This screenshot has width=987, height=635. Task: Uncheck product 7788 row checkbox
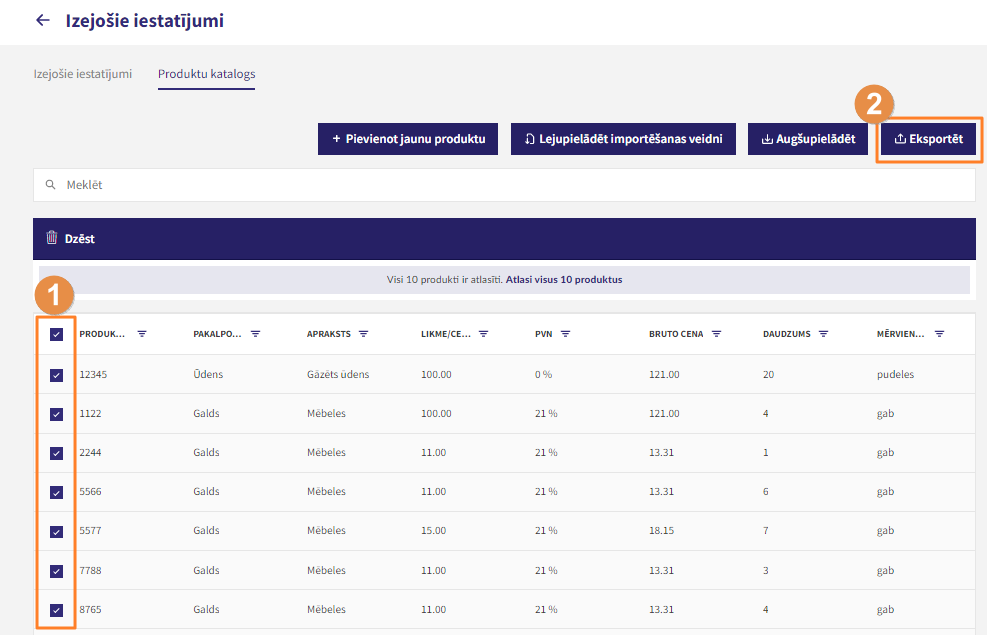[57, 571]
